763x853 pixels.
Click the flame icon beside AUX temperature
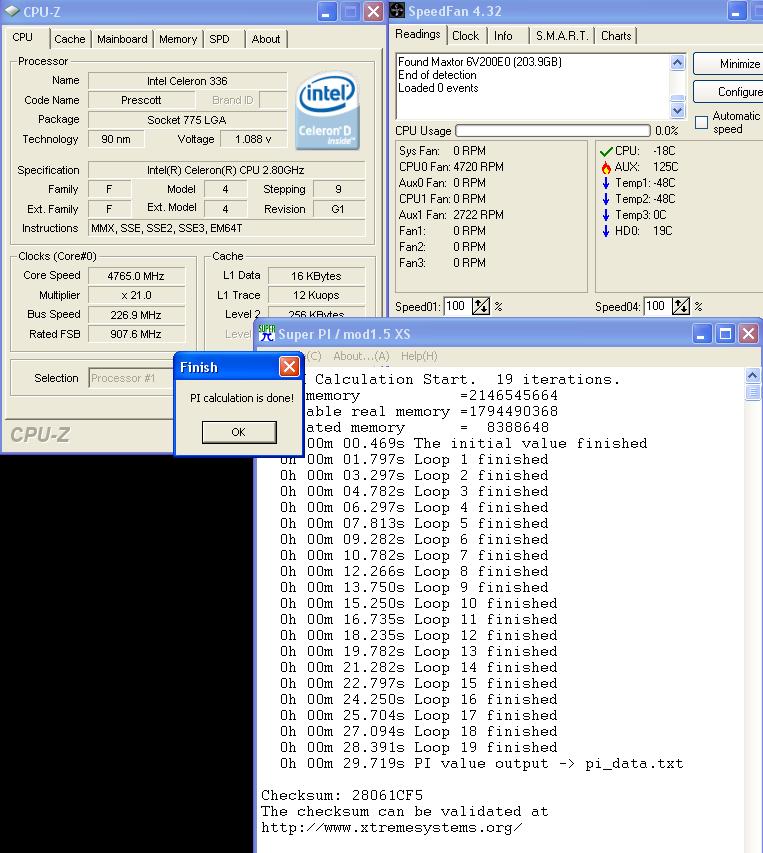pyautogui.click(x=606, y=167)
